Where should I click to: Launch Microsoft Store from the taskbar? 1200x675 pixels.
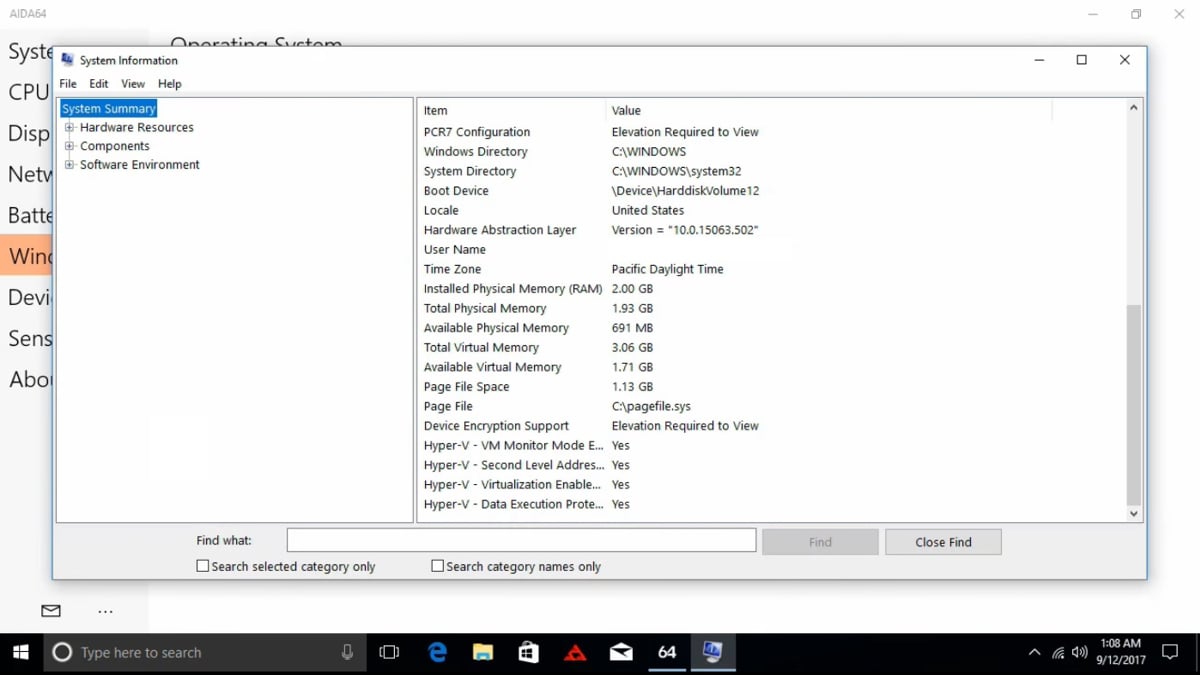click(528, 652)
